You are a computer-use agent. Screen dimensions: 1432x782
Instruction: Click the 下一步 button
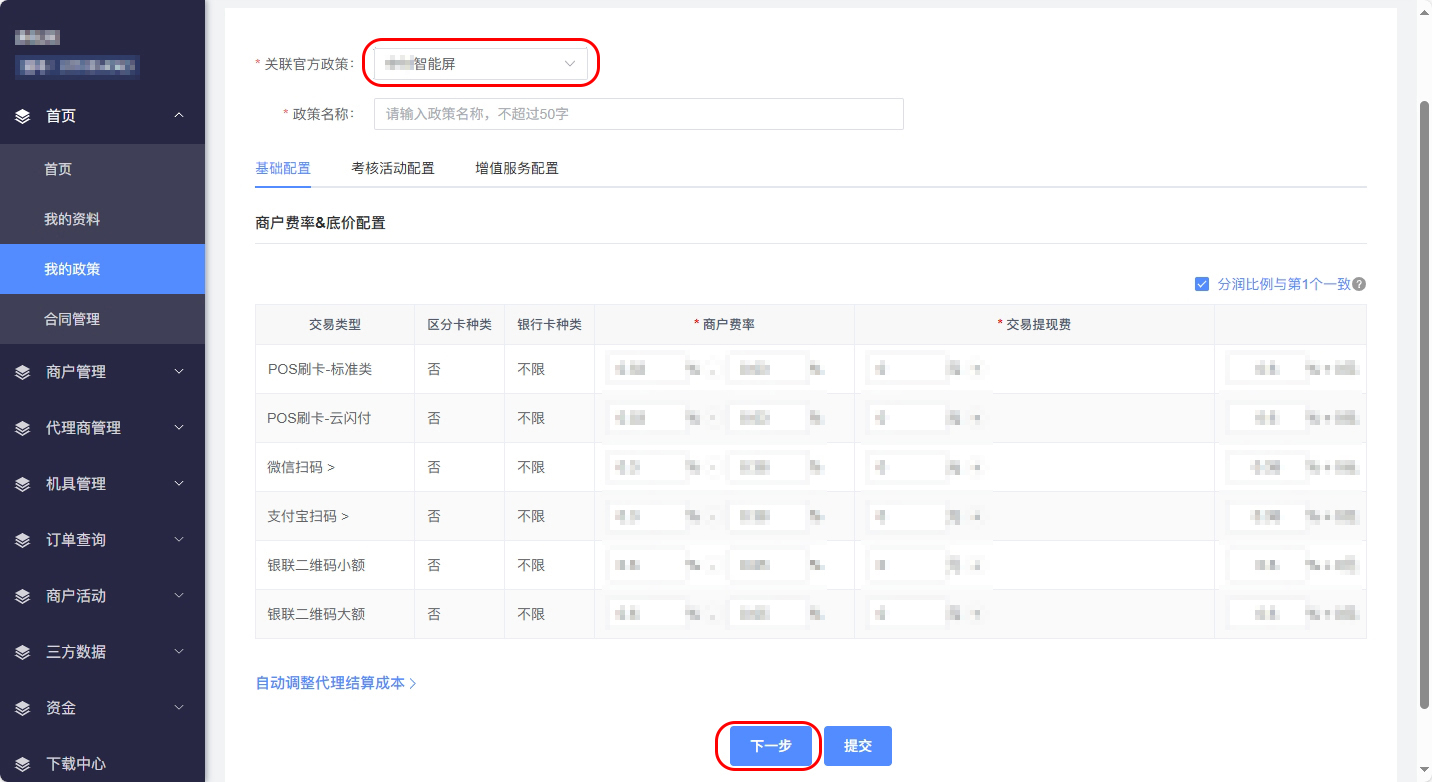point(770,746)
